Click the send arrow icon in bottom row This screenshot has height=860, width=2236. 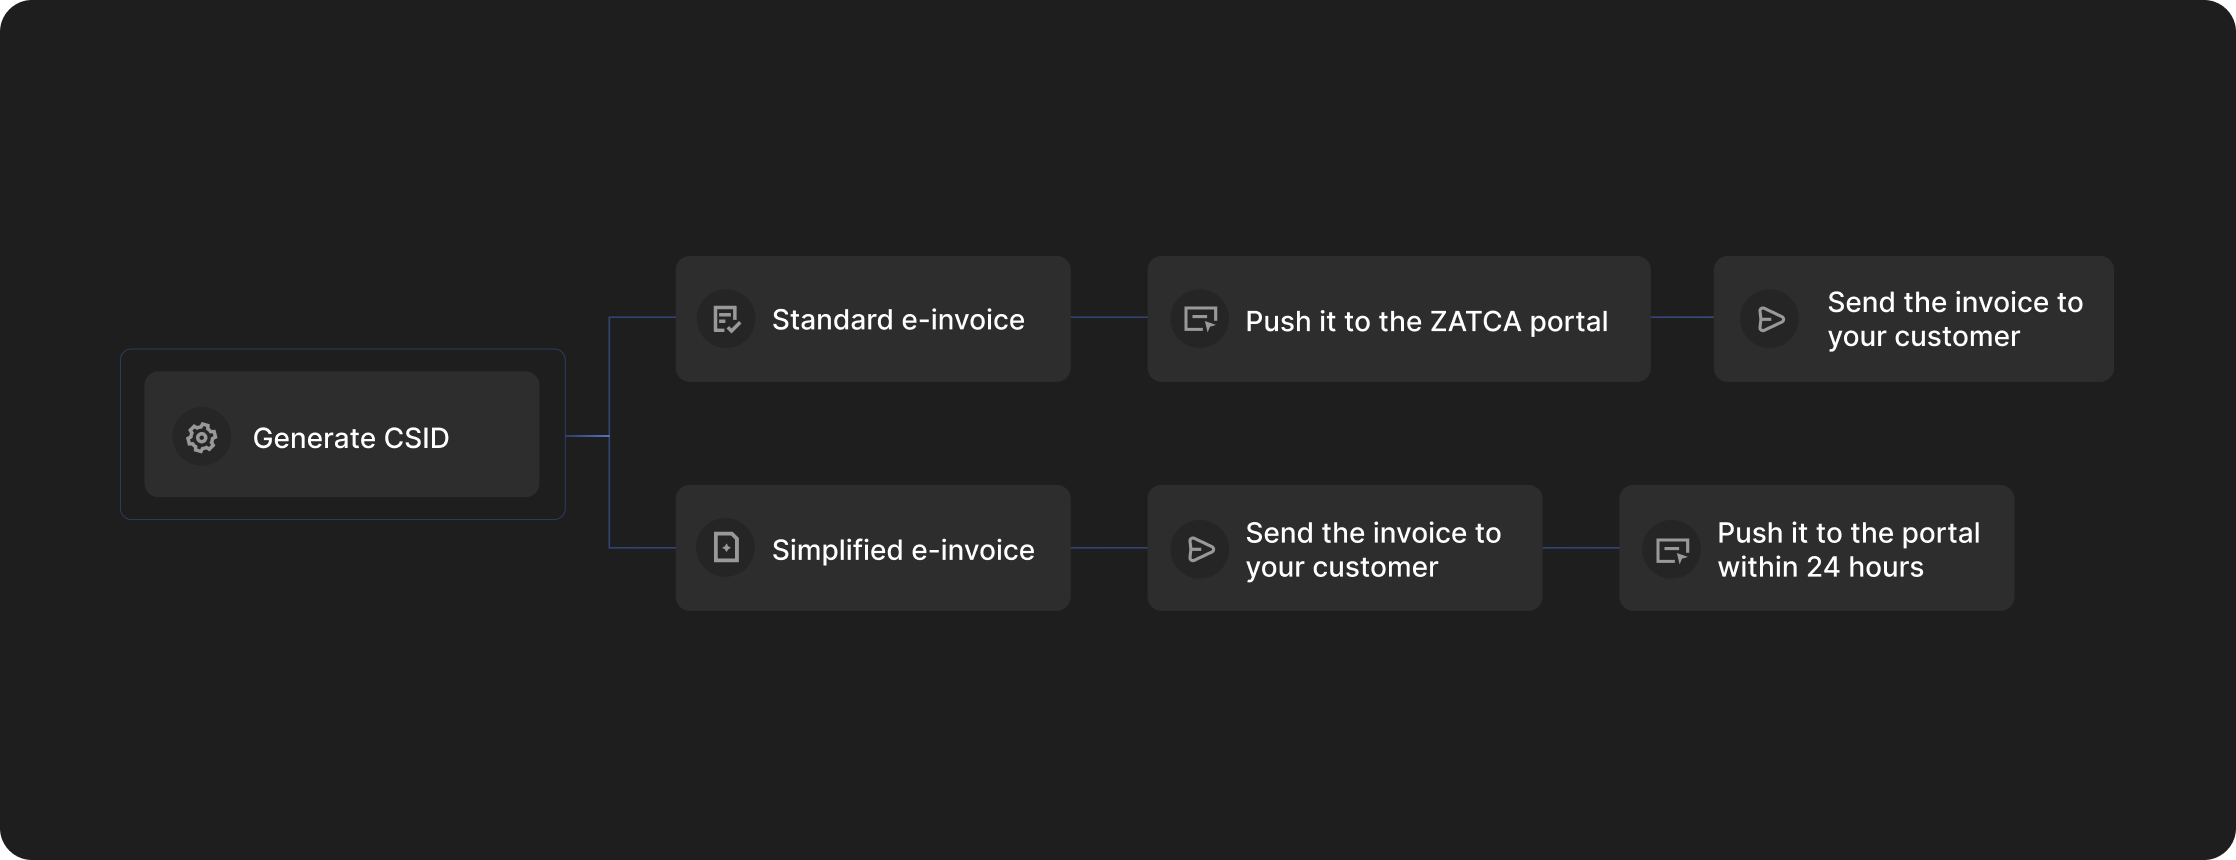(1199, 549)
